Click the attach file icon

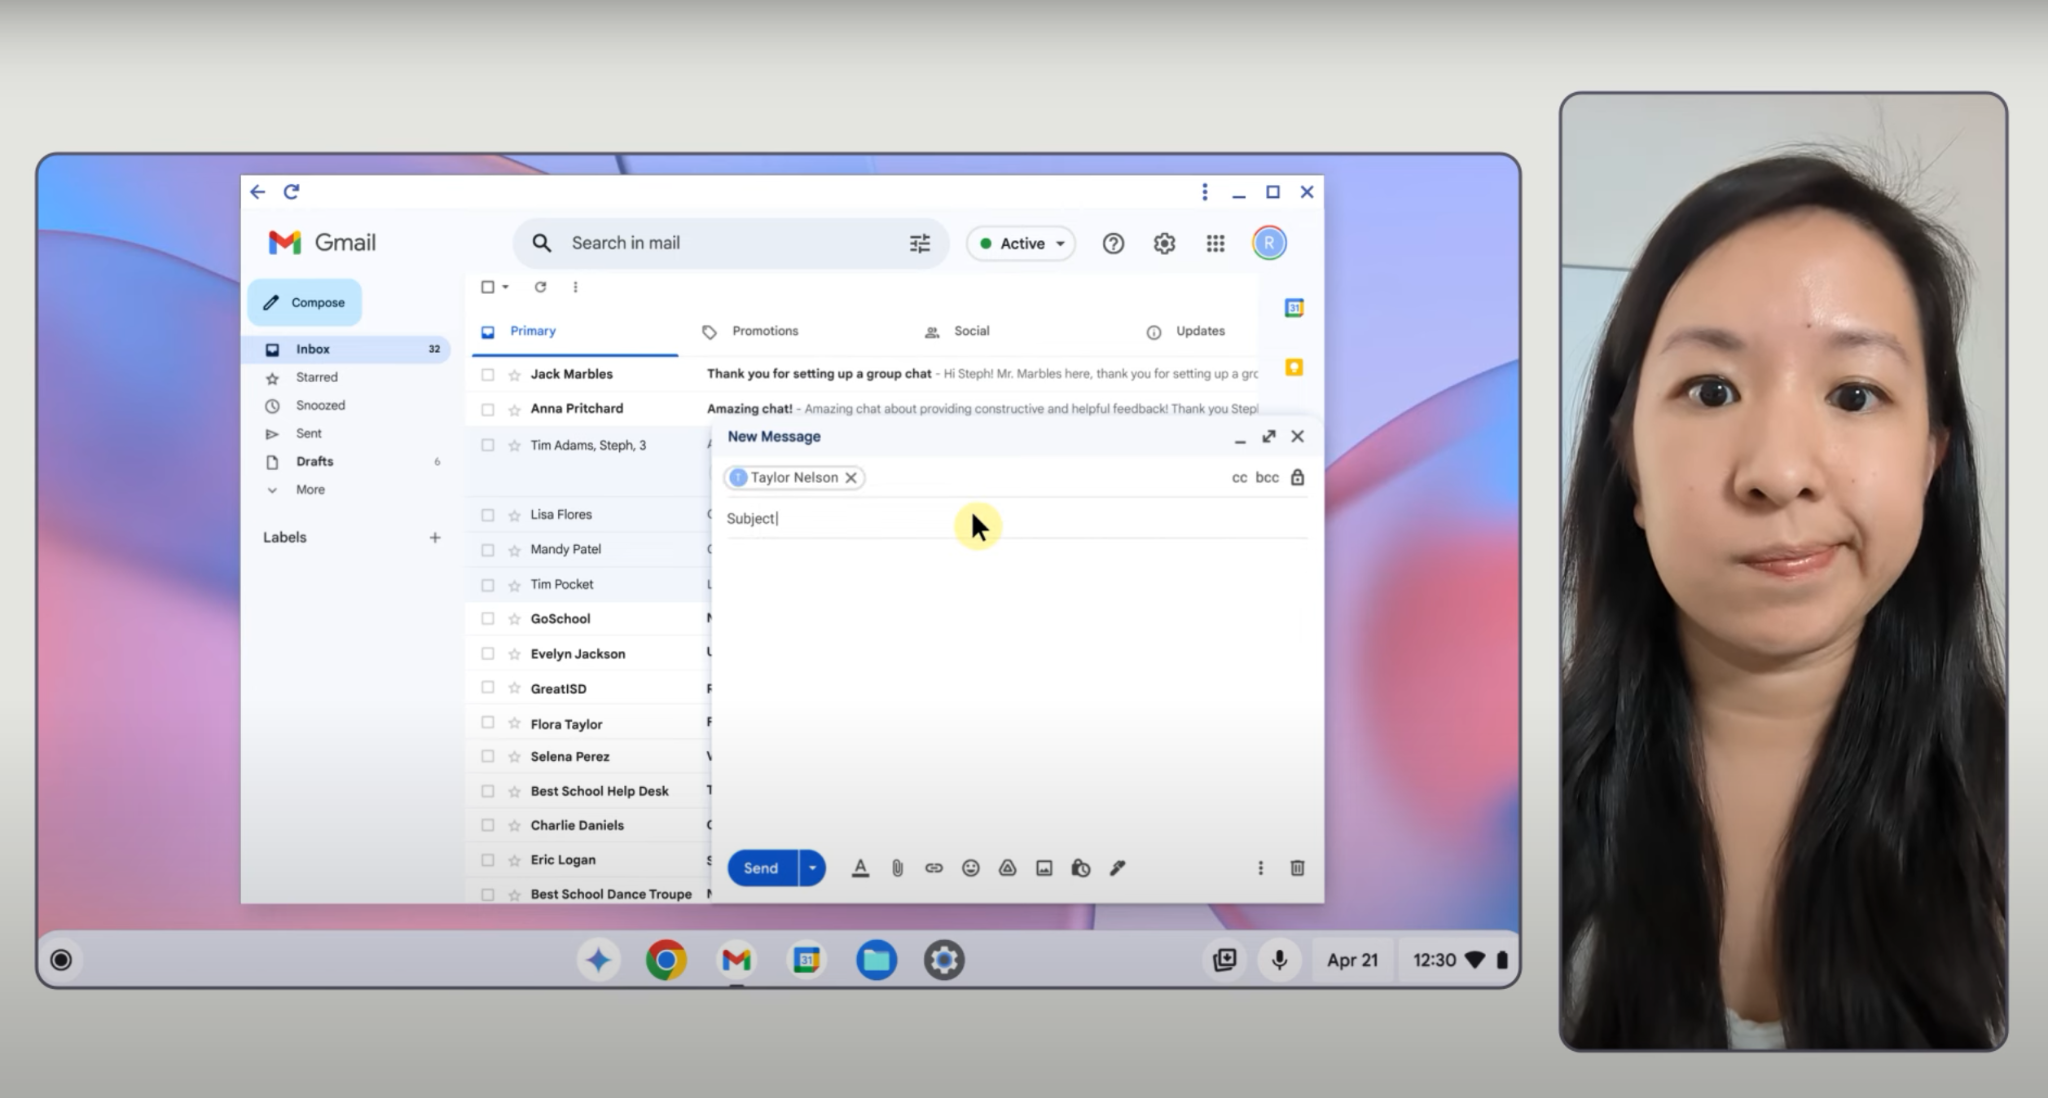(897, 868)
